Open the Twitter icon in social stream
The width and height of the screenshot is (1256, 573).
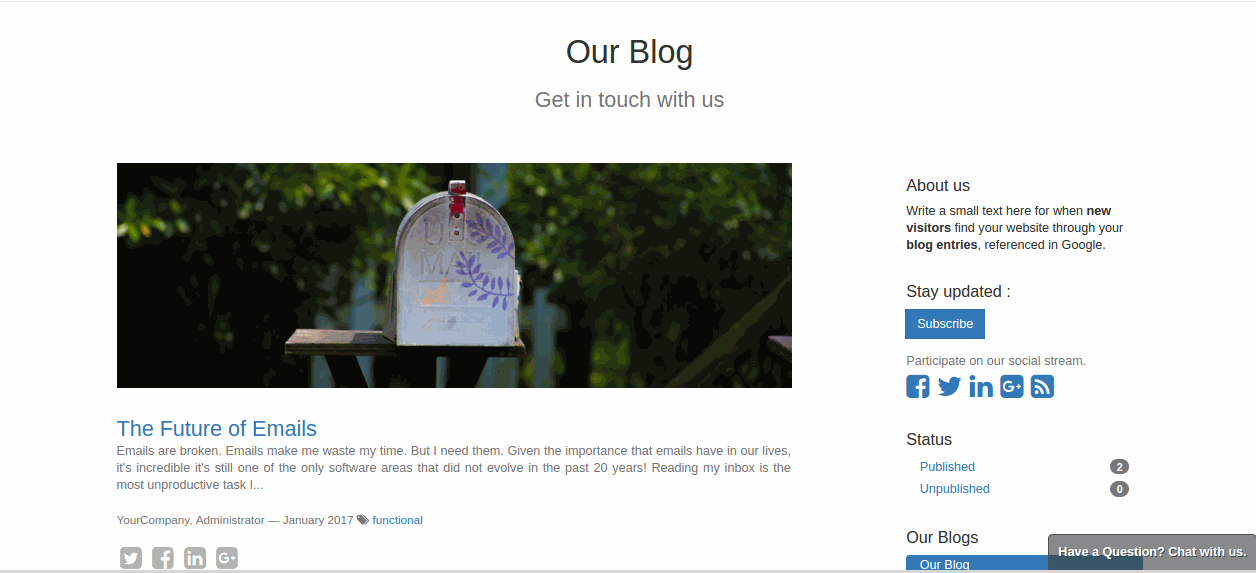(949, 387)
